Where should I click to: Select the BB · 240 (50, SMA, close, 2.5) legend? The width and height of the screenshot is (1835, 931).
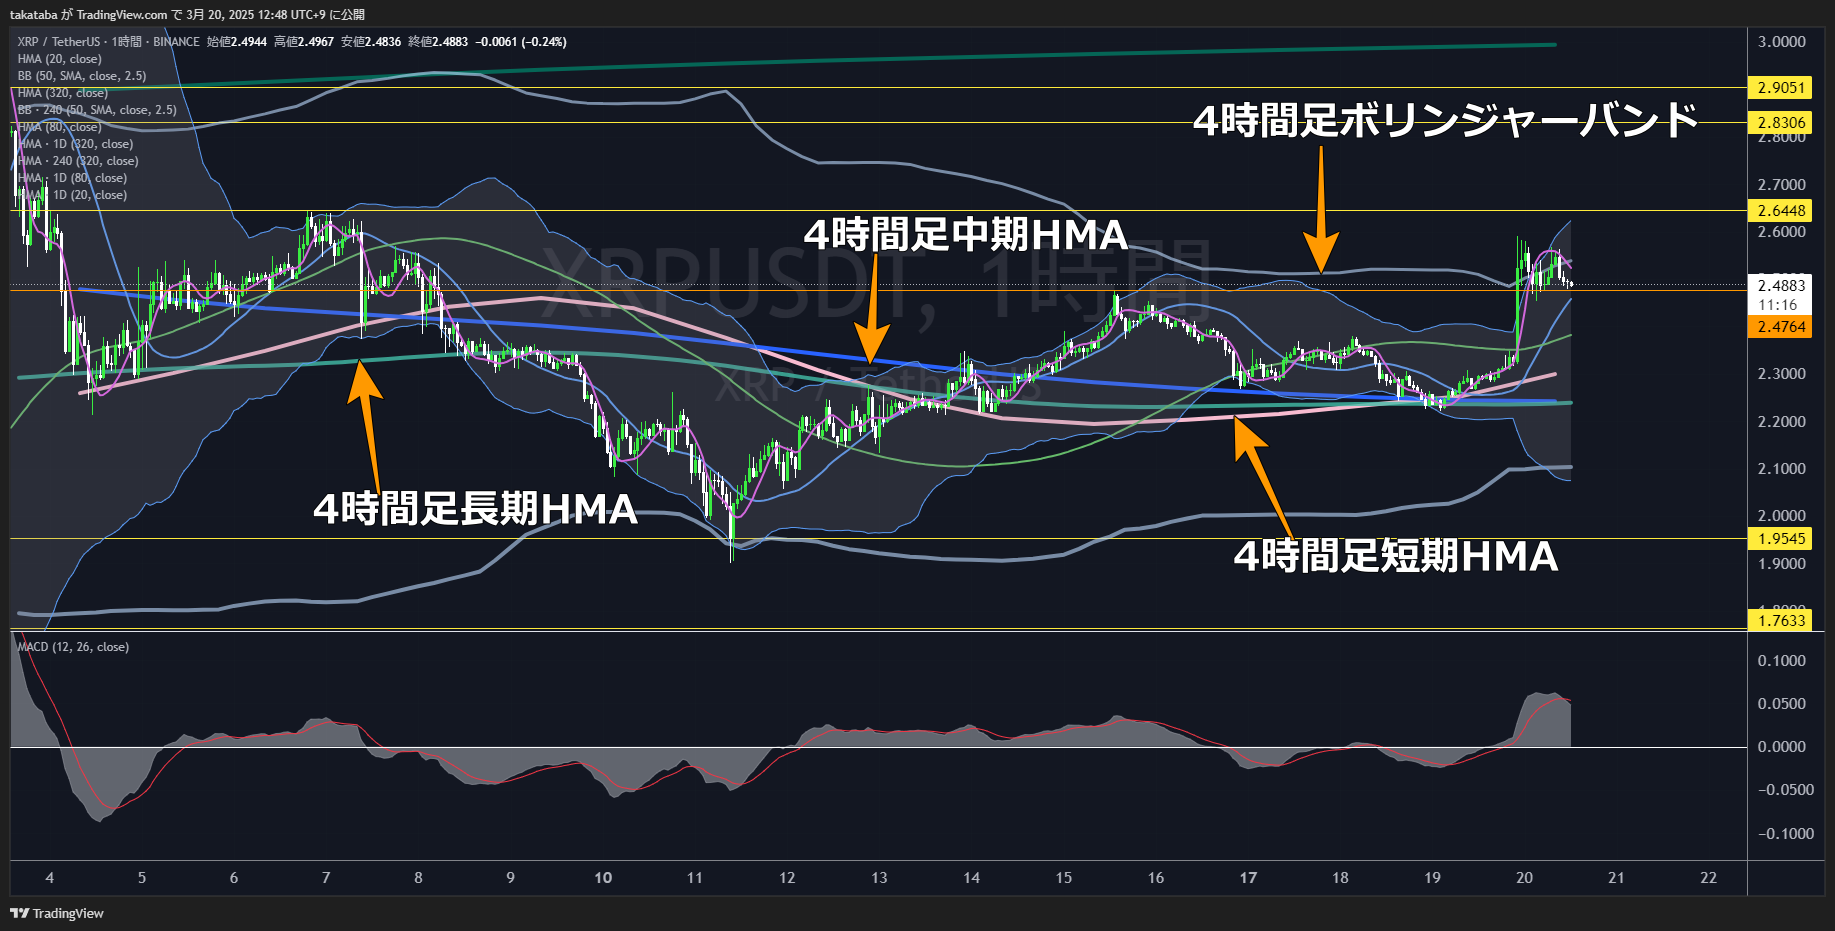(97, 110)
